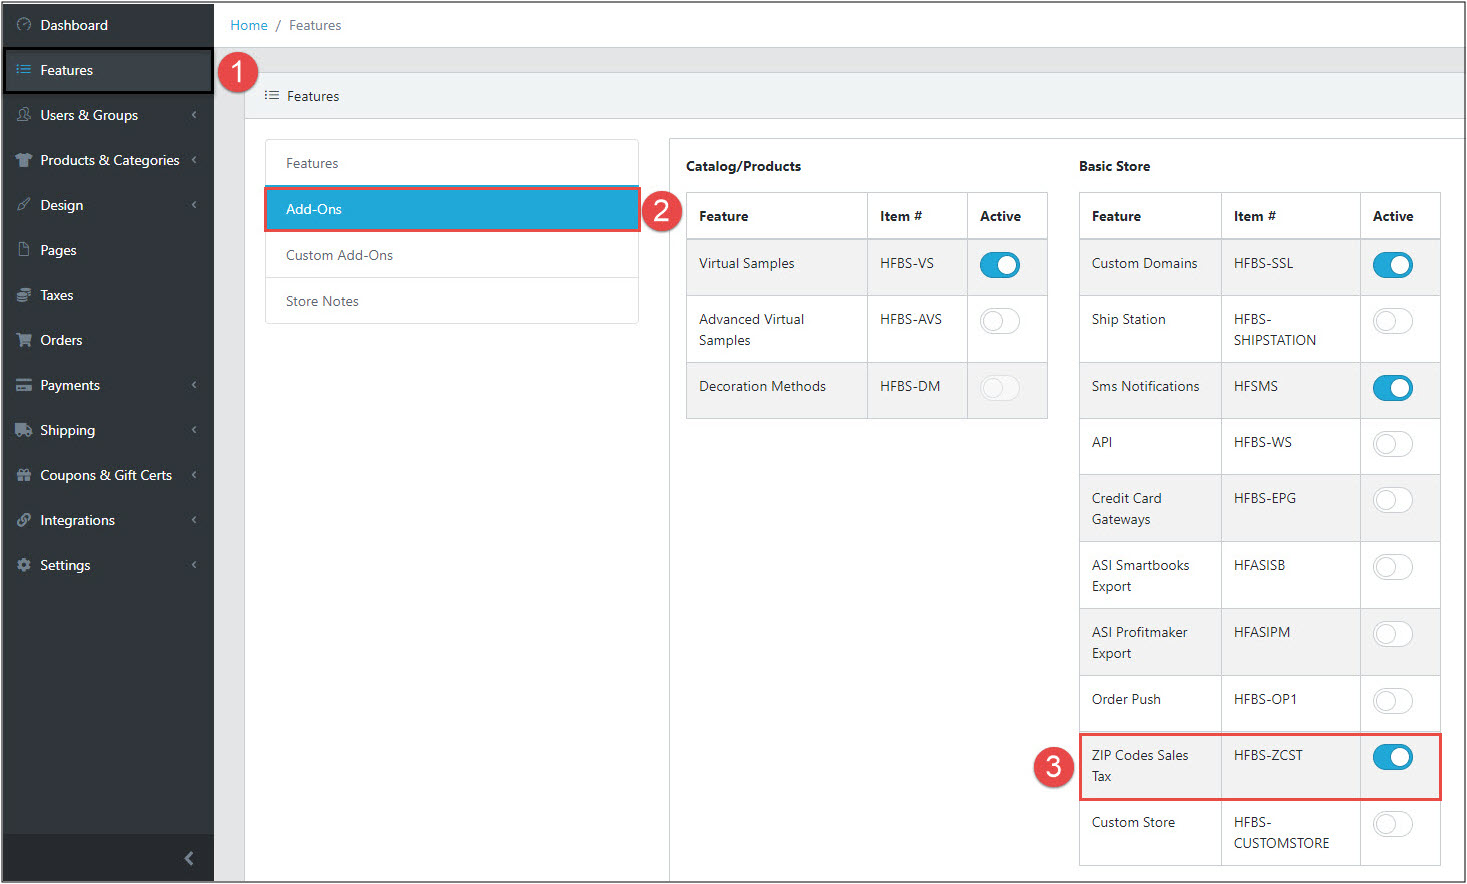1467x884 pixels.
Task: Open the Payments menu item
Action: point(70,385)
